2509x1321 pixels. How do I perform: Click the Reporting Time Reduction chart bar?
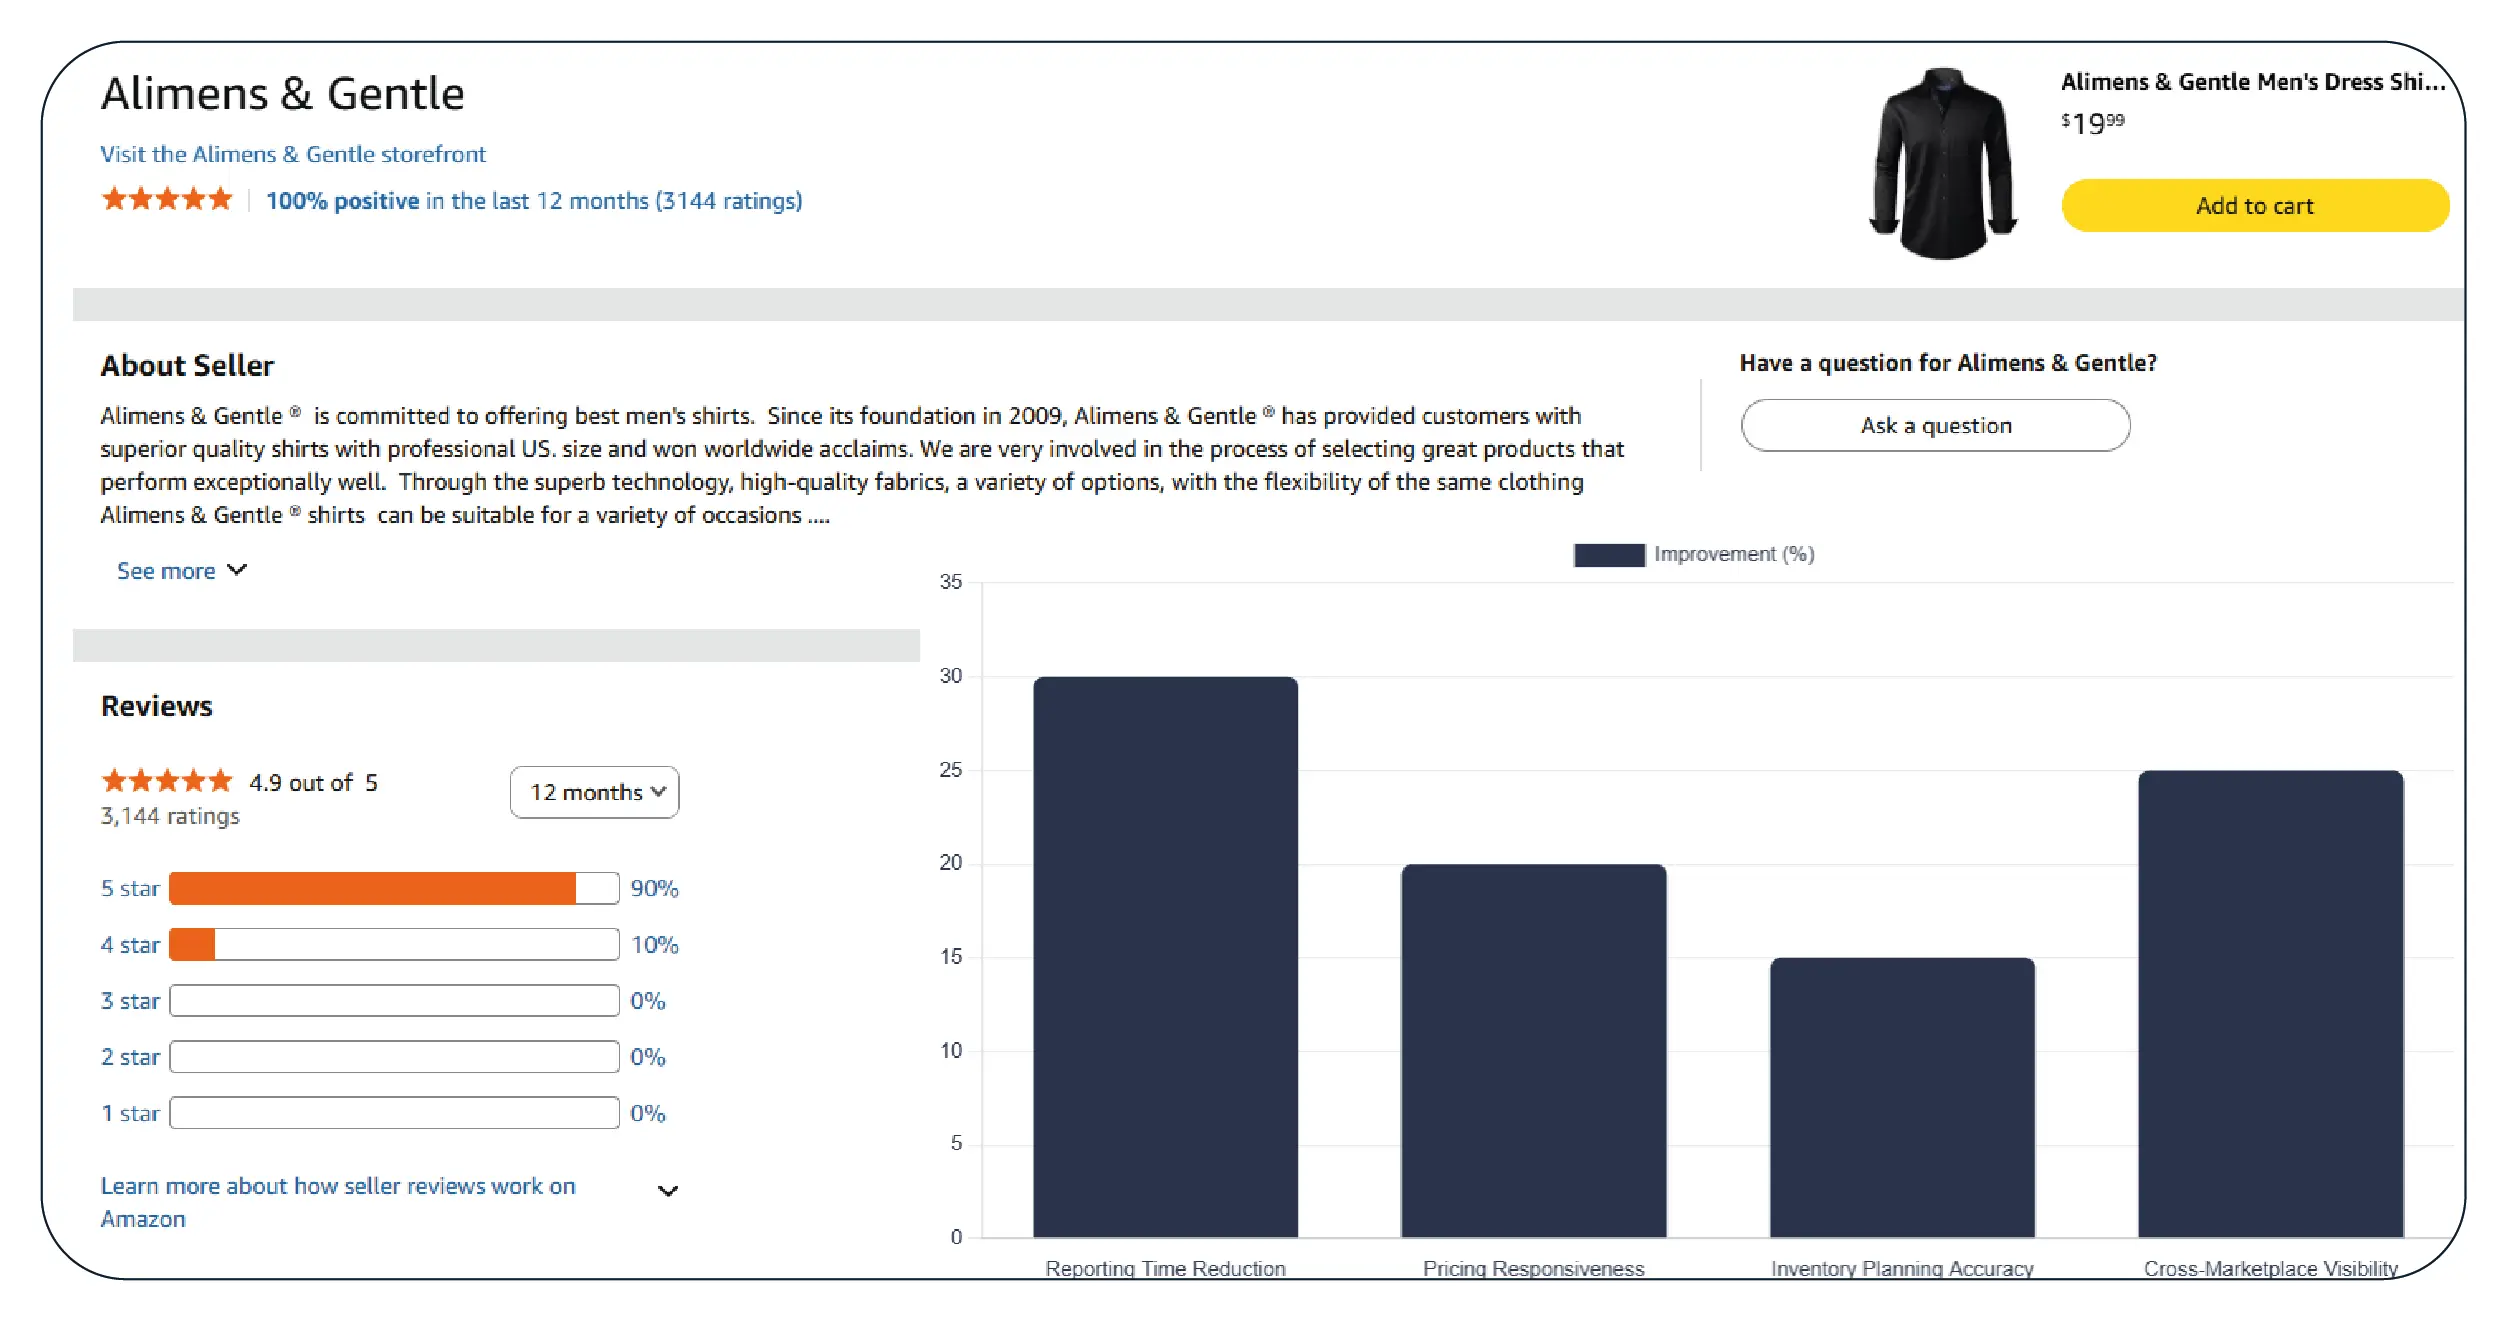(x=1165, y=957)
